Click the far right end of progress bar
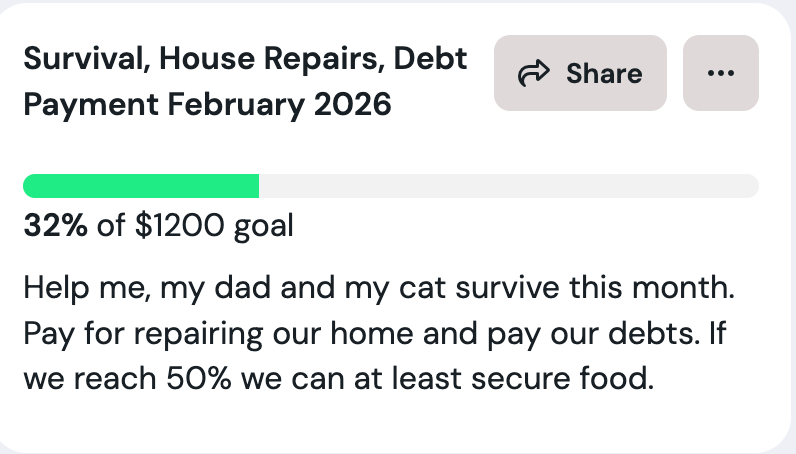 (x=752, y=186)
